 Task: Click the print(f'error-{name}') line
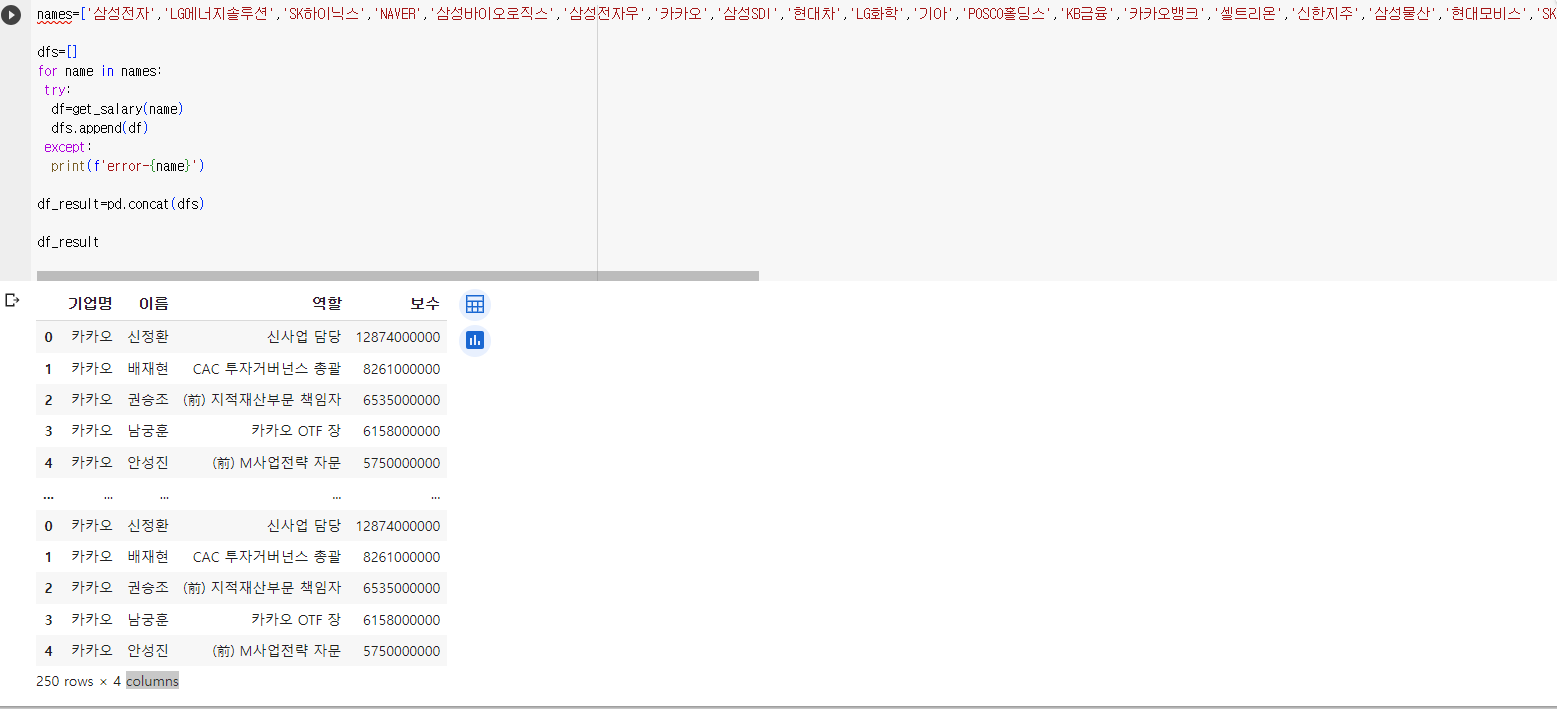pyautogui.click(x=128, y=166)
